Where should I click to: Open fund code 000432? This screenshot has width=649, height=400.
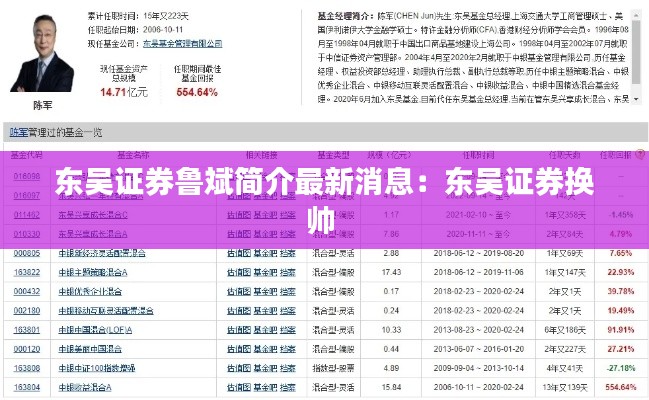(27, 291)
